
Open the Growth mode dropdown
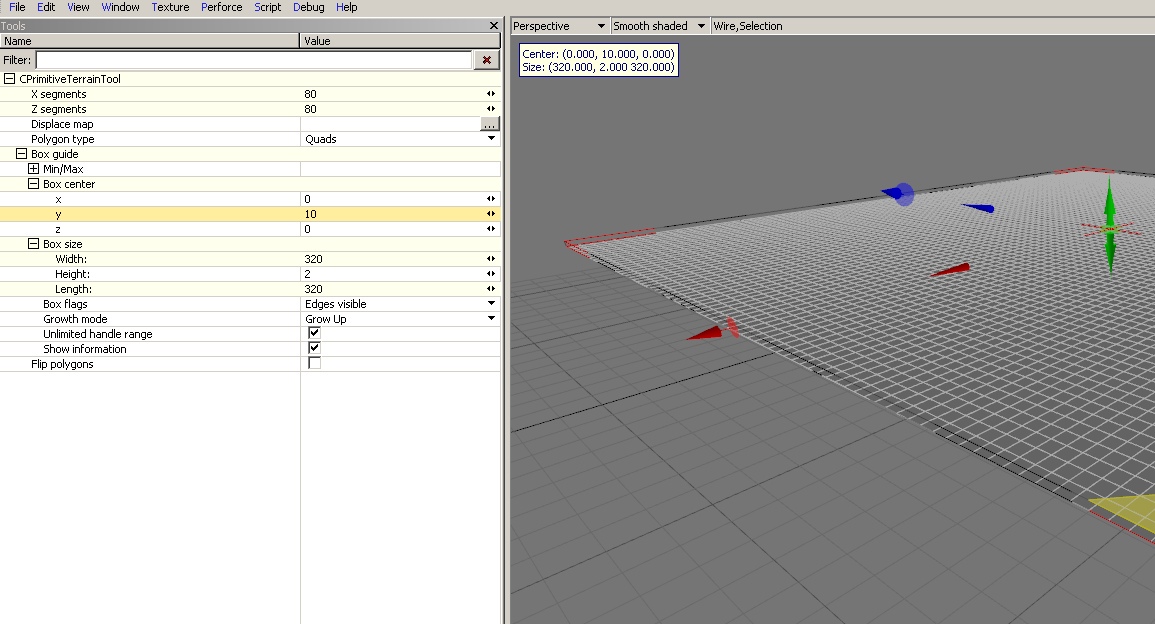click(491, 318)
